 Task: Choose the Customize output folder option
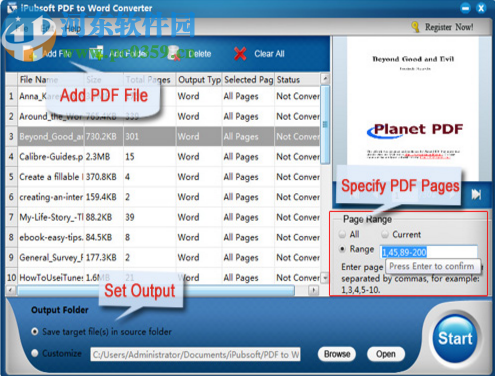tap(35, 353)
